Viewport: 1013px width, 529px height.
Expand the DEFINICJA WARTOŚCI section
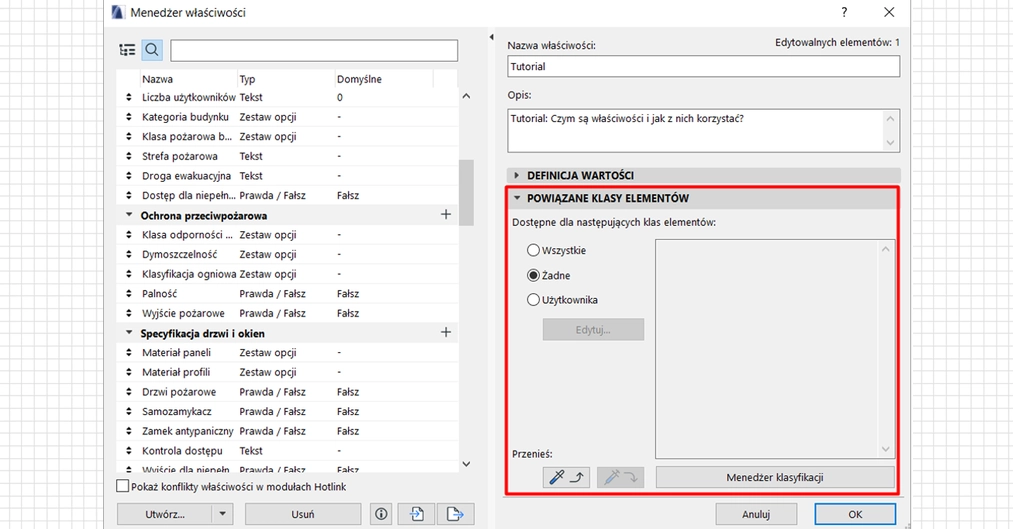516,175
